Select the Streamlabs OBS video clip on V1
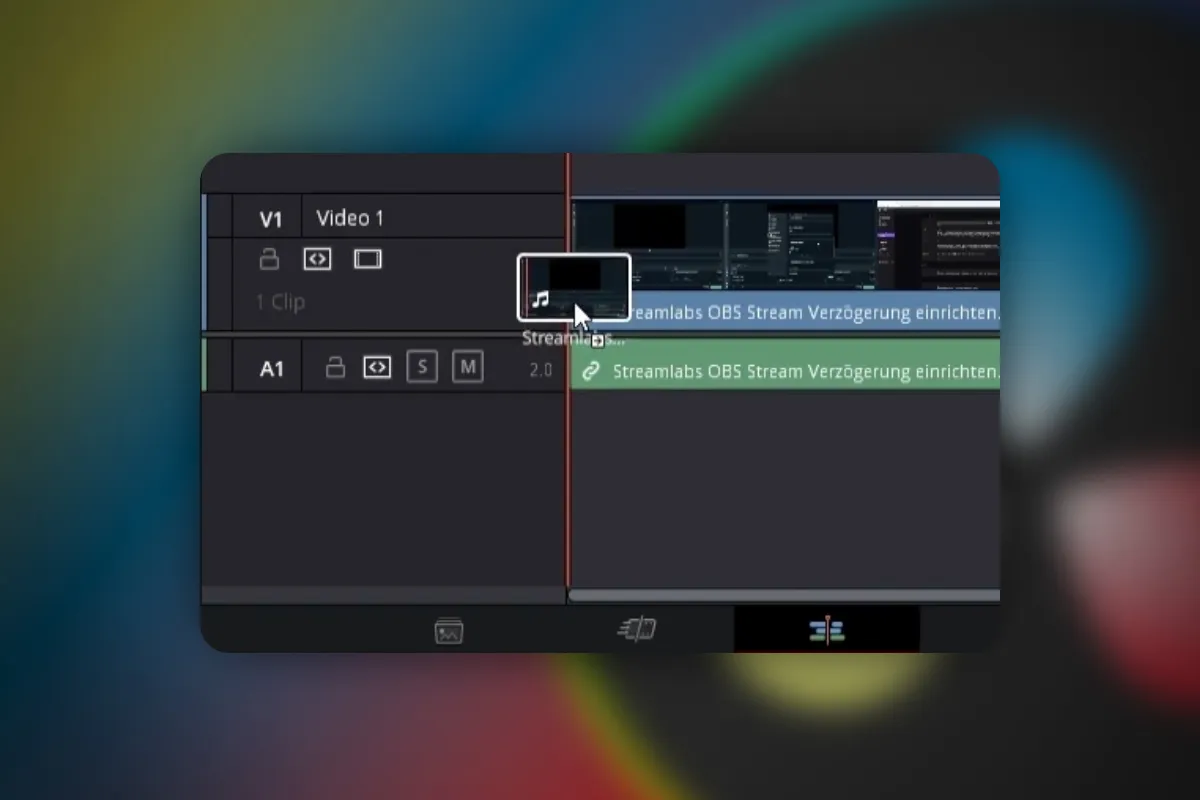This screenshot has height=800, width=1200. [x=786, y=264]
